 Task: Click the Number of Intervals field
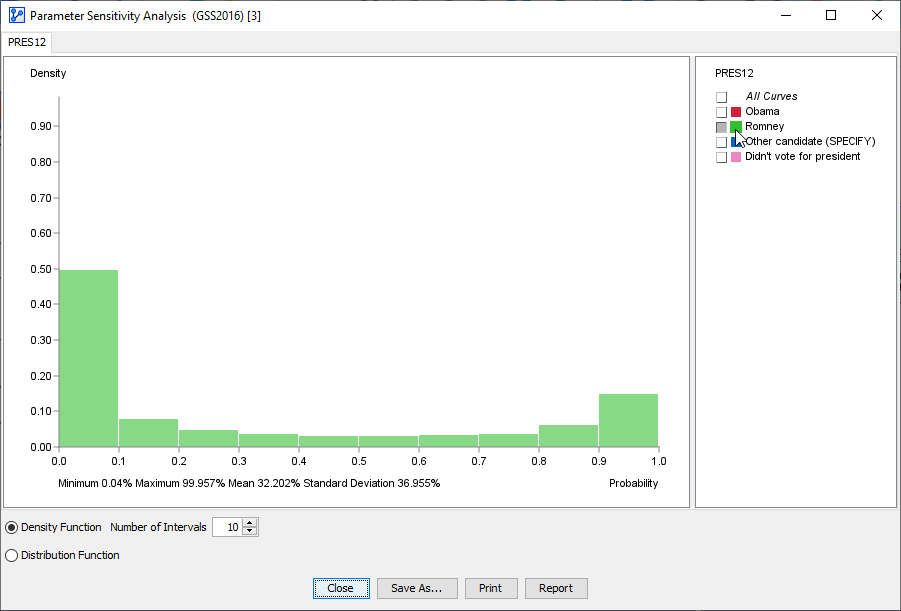[230, 527]
